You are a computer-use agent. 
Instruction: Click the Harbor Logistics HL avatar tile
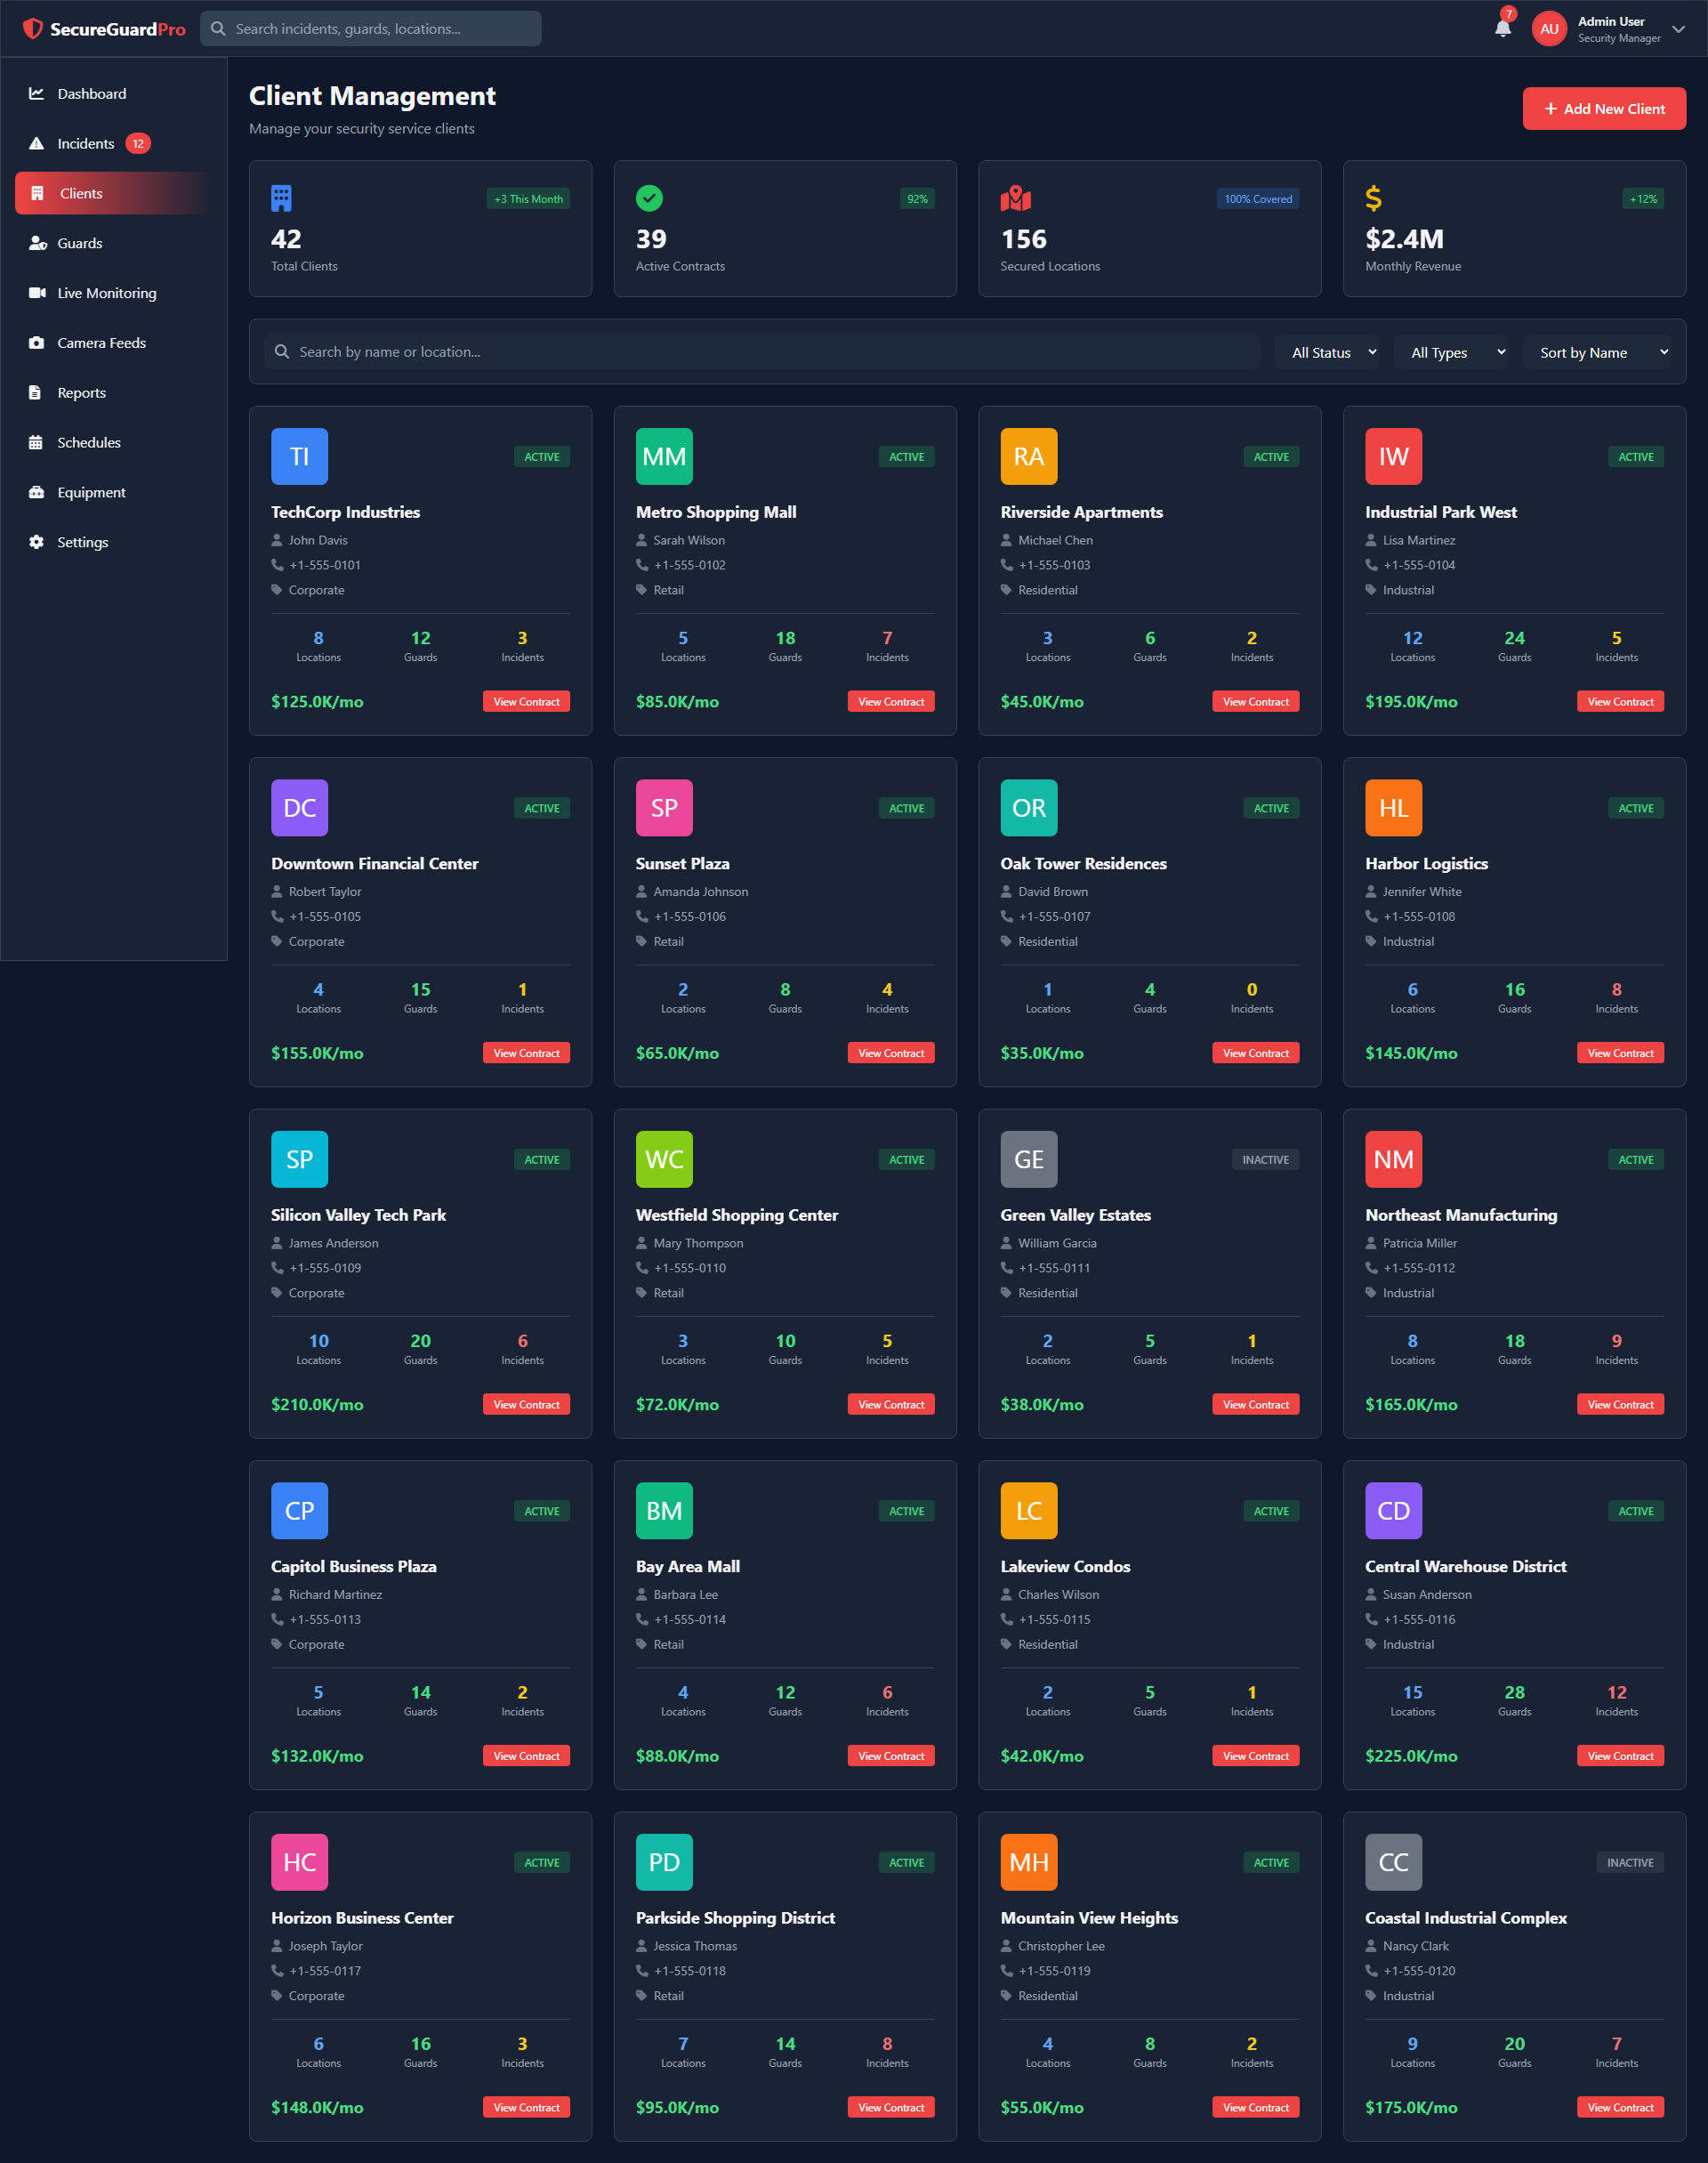point(1393,808)
